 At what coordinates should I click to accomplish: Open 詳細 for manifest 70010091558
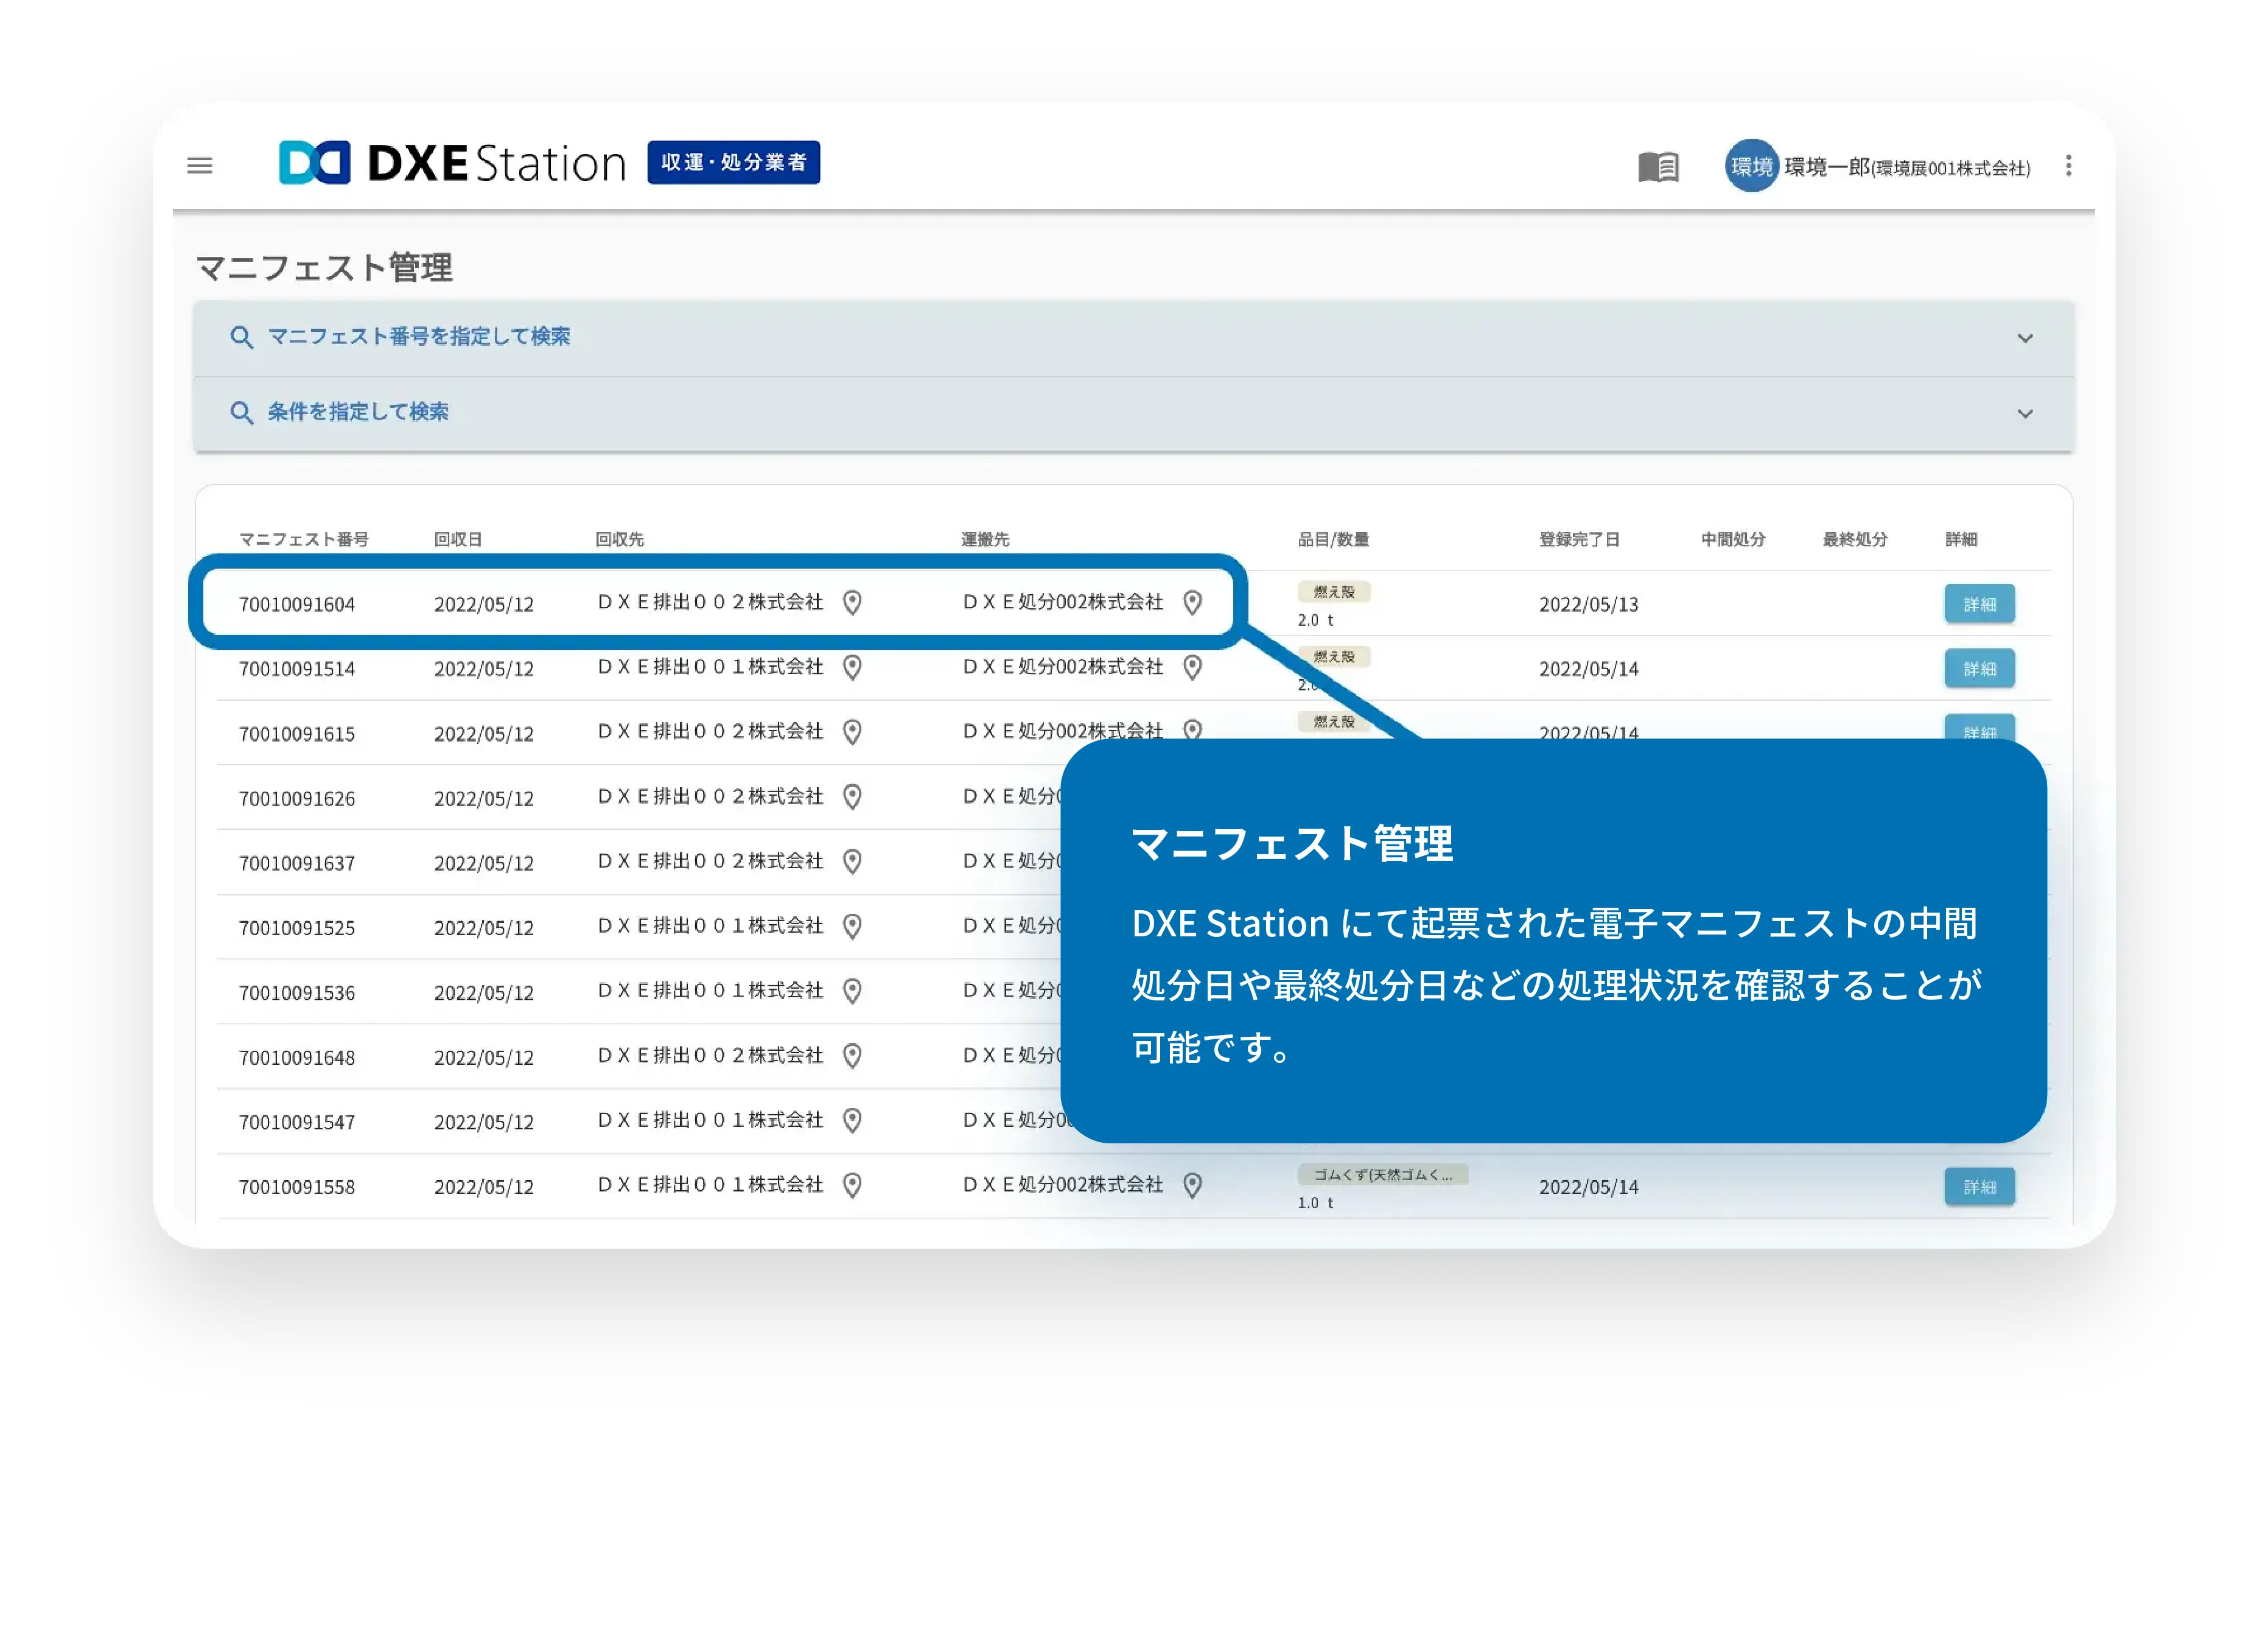coord(1979,1186)
